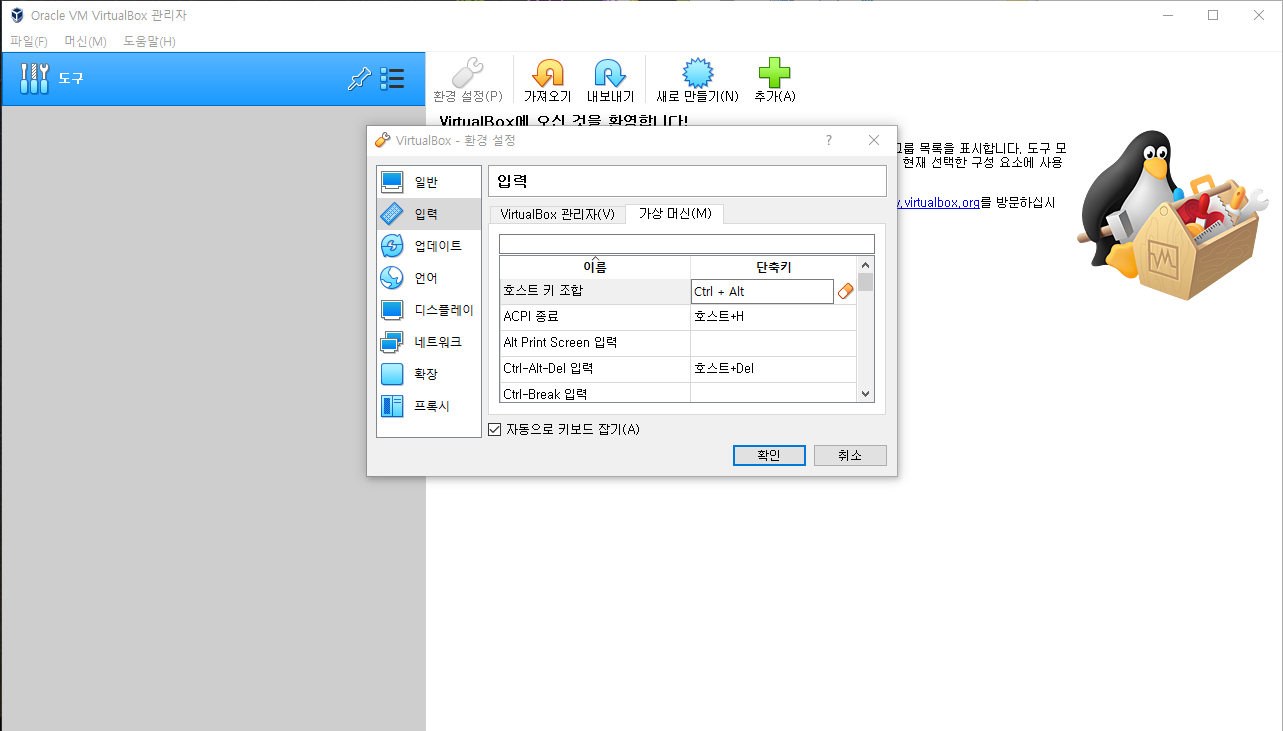Click the shortcut list scrollbar up arrow
The height and width of the screenshot is (731, 1283).
pyautogui.click(x=866, y=264)
